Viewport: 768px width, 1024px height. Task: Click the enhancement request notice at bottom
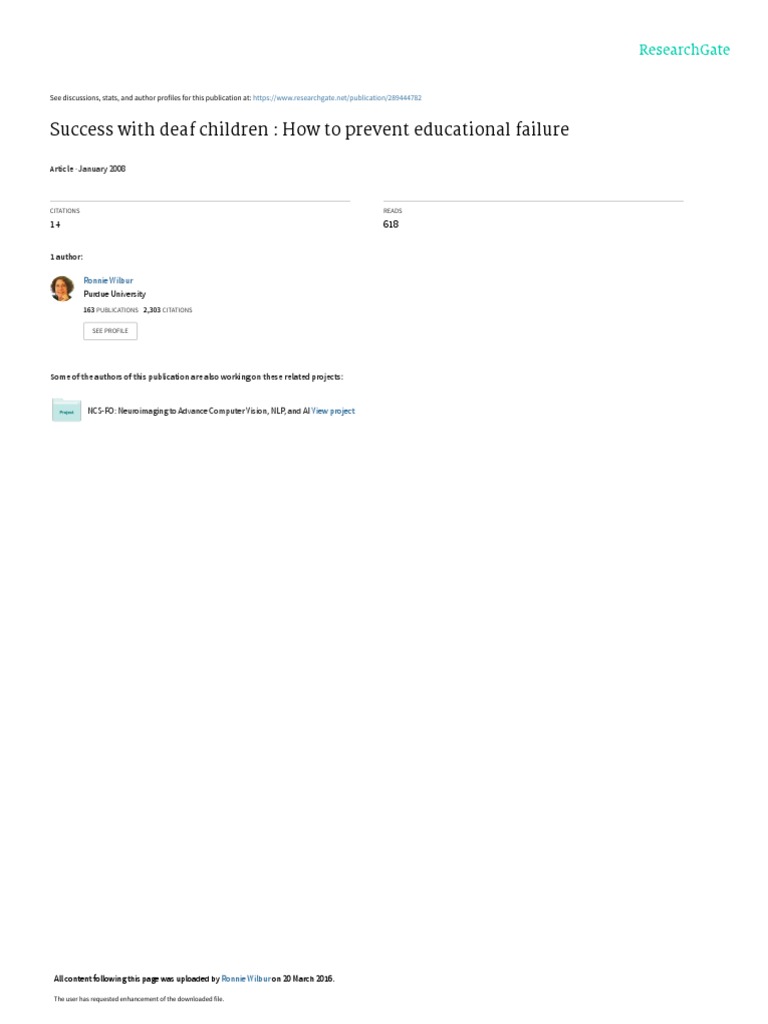[138, 999]
